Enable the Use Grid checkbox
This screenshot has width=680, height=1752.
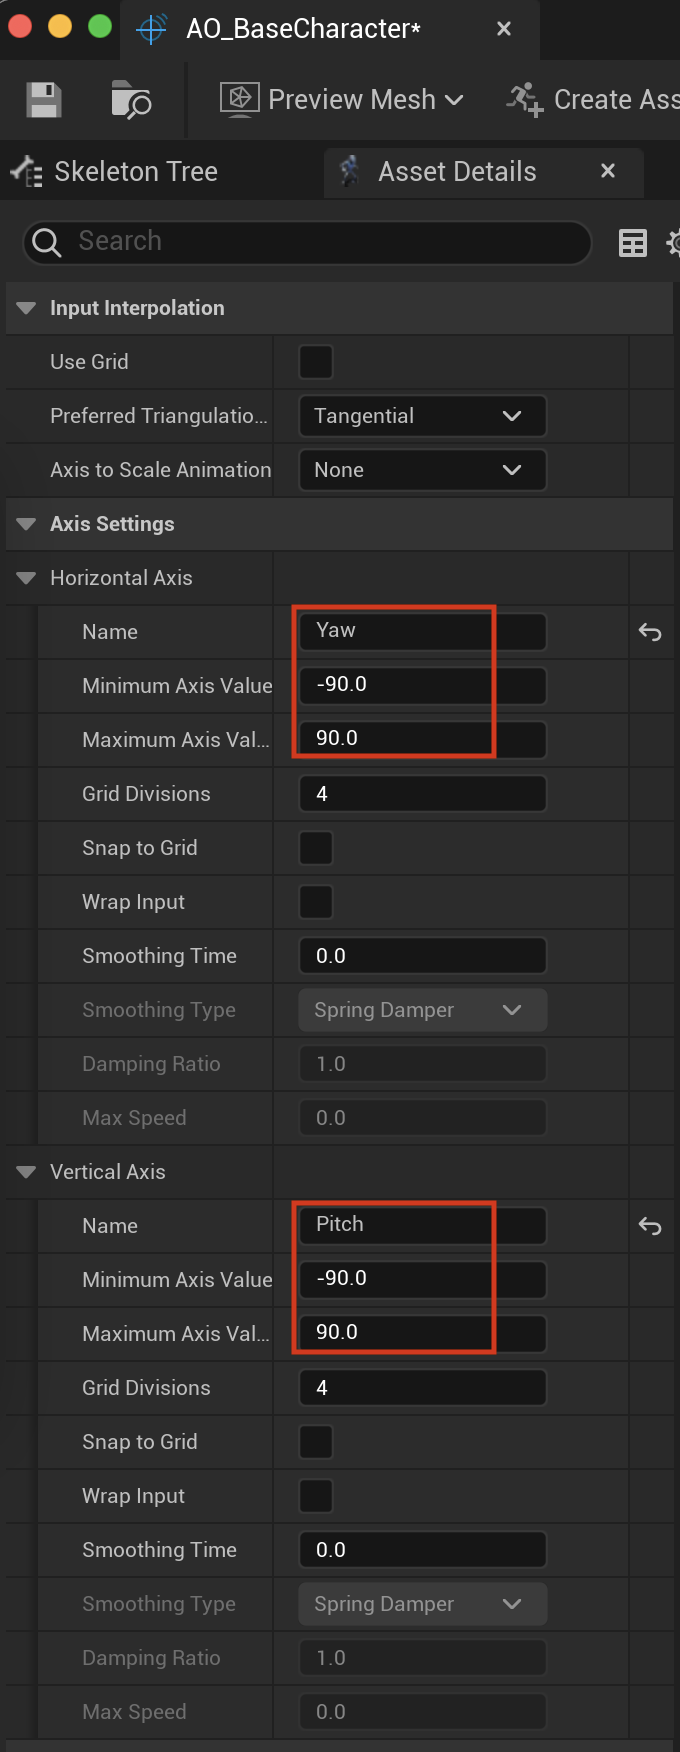tap(316, 362)
